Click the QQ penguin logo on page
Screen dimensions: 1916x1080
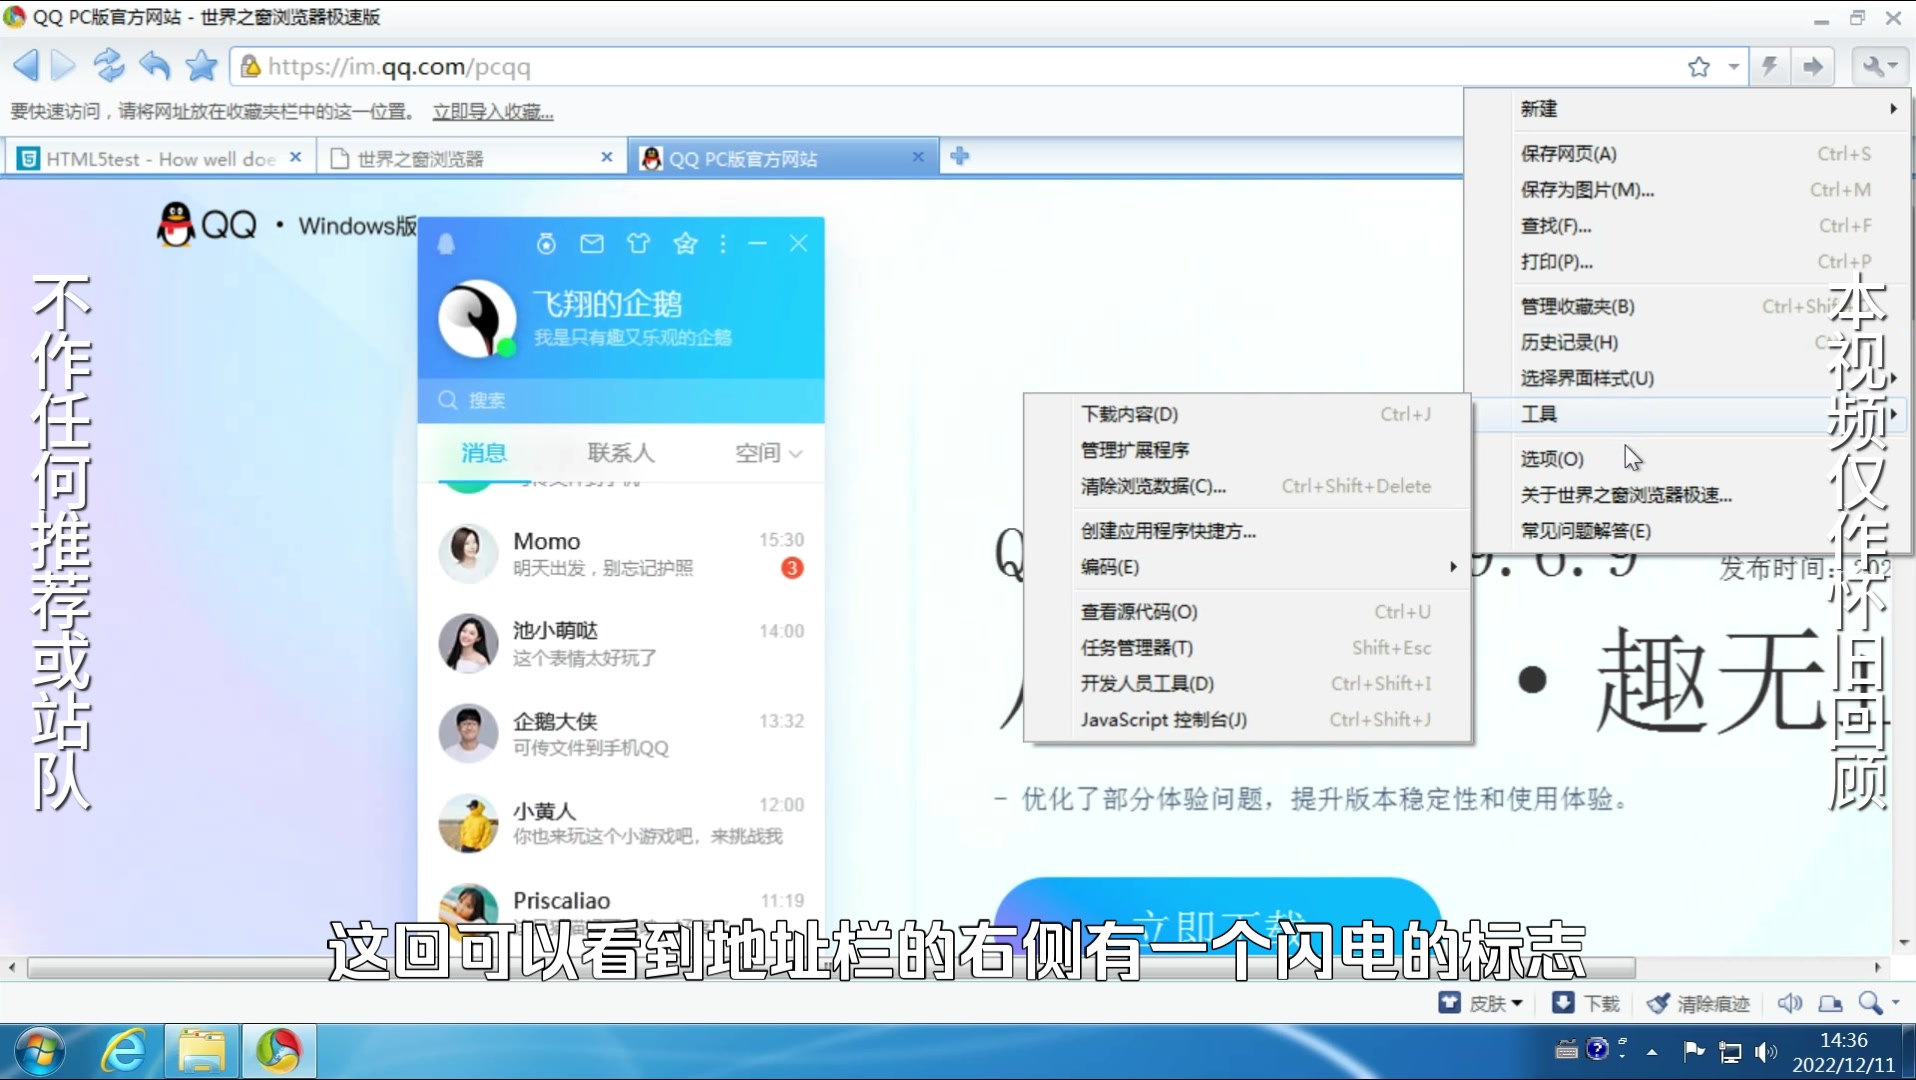[x=176, y=224]
